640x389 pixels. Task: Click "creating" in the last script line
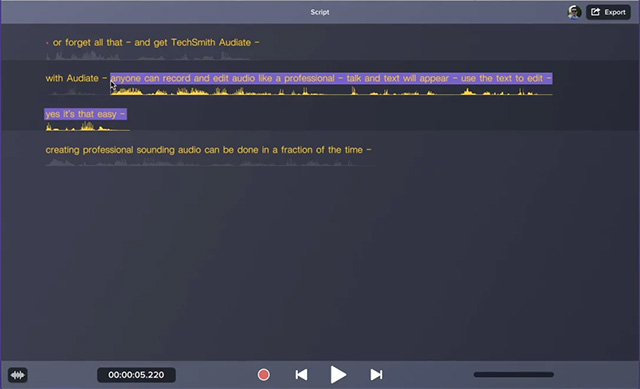pyautogui.click(x=62, y=150)
